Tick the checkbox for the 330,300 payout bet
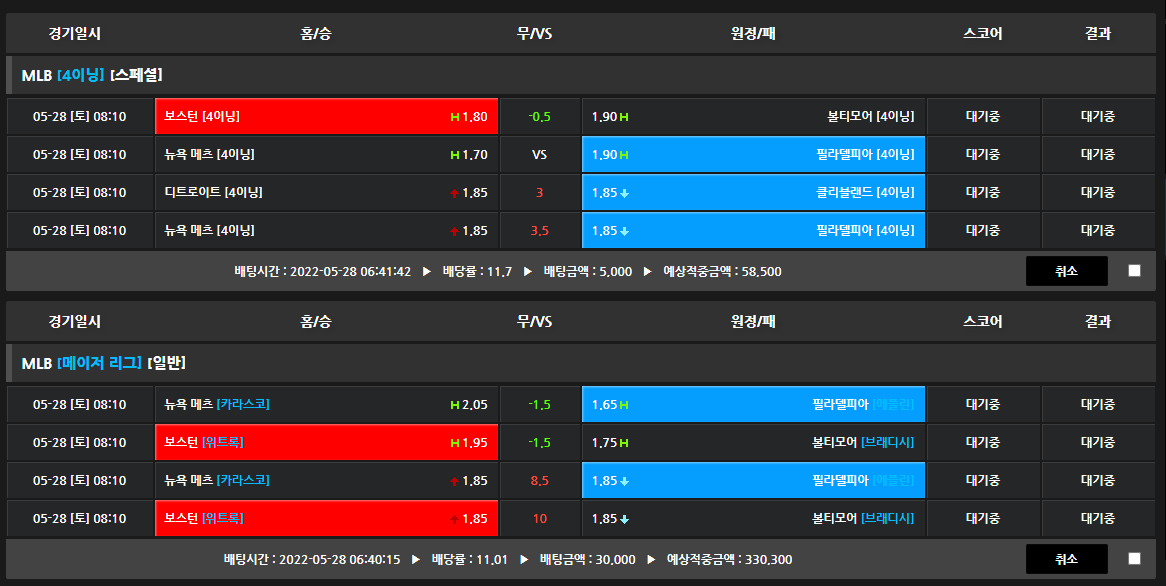This screenshot has height=586, width=1166. coord(1134,559)
